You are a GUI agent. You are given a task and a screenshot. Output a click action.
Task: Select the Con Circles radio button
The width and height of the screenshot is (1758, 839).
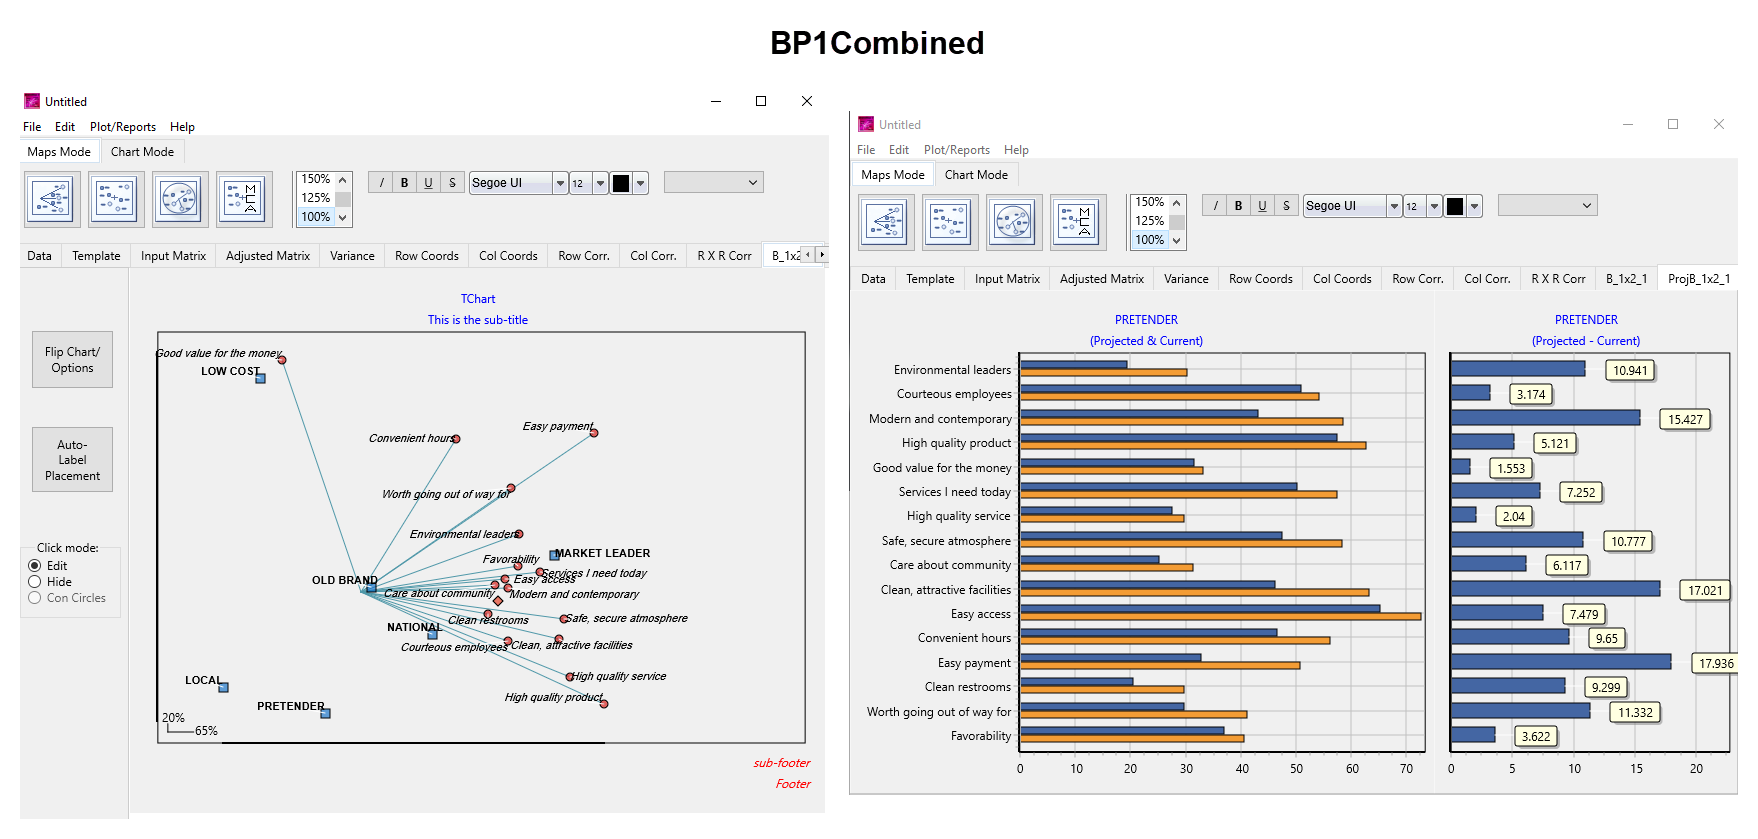35,598
